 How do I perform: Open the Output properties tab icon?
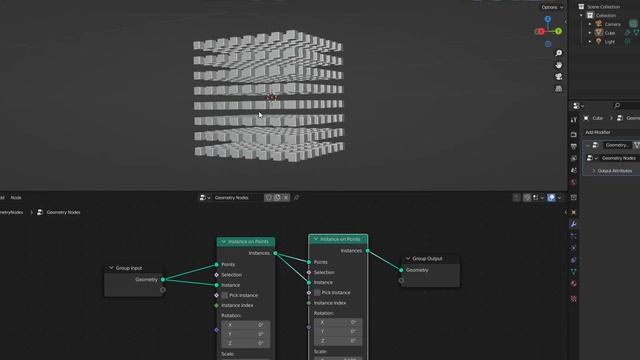click(x=573, y=146)
